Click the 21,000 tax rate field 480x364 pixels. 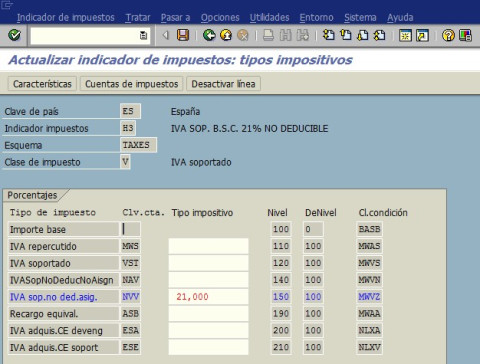click(208, 297)
